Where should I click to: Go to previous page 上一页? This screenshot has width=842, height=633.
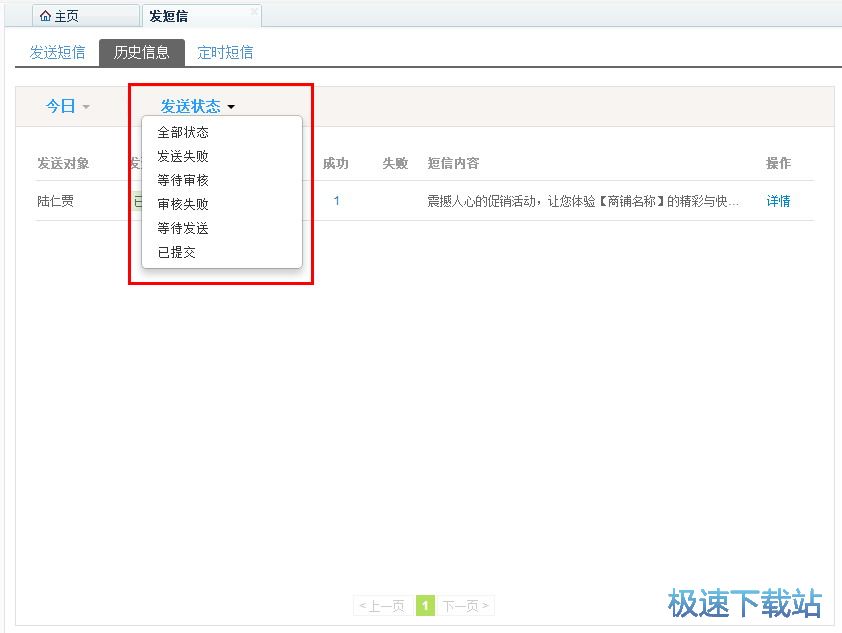(382, 606)
